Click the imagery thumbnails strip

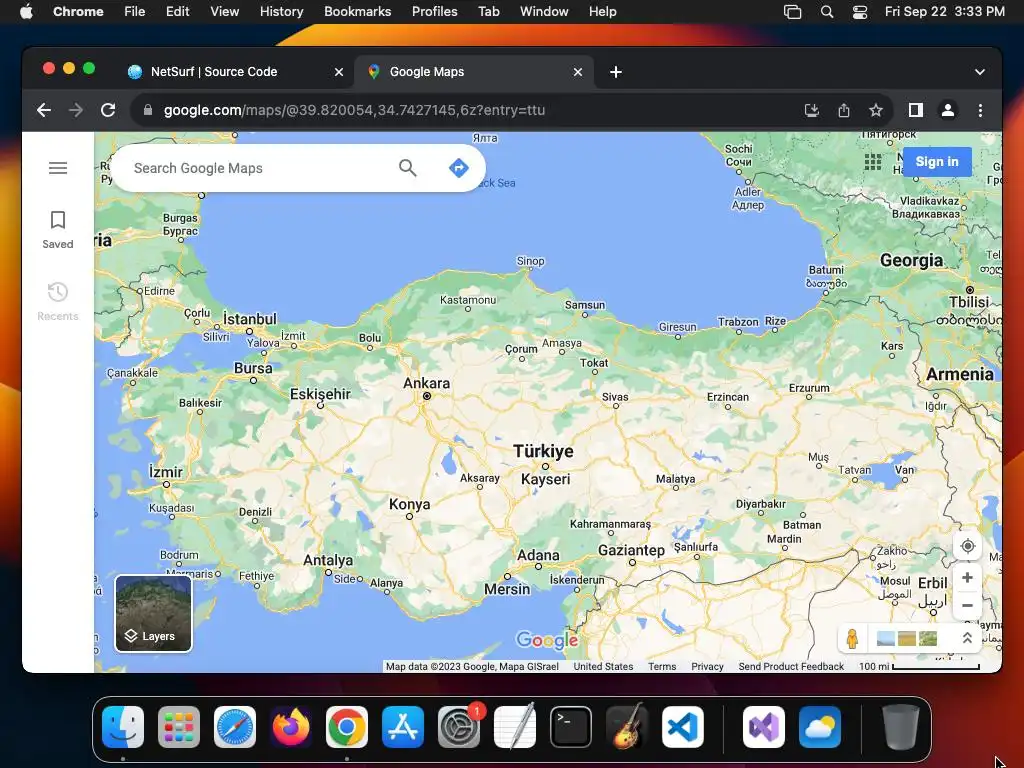pyautogui.click(x=906, y=639)
